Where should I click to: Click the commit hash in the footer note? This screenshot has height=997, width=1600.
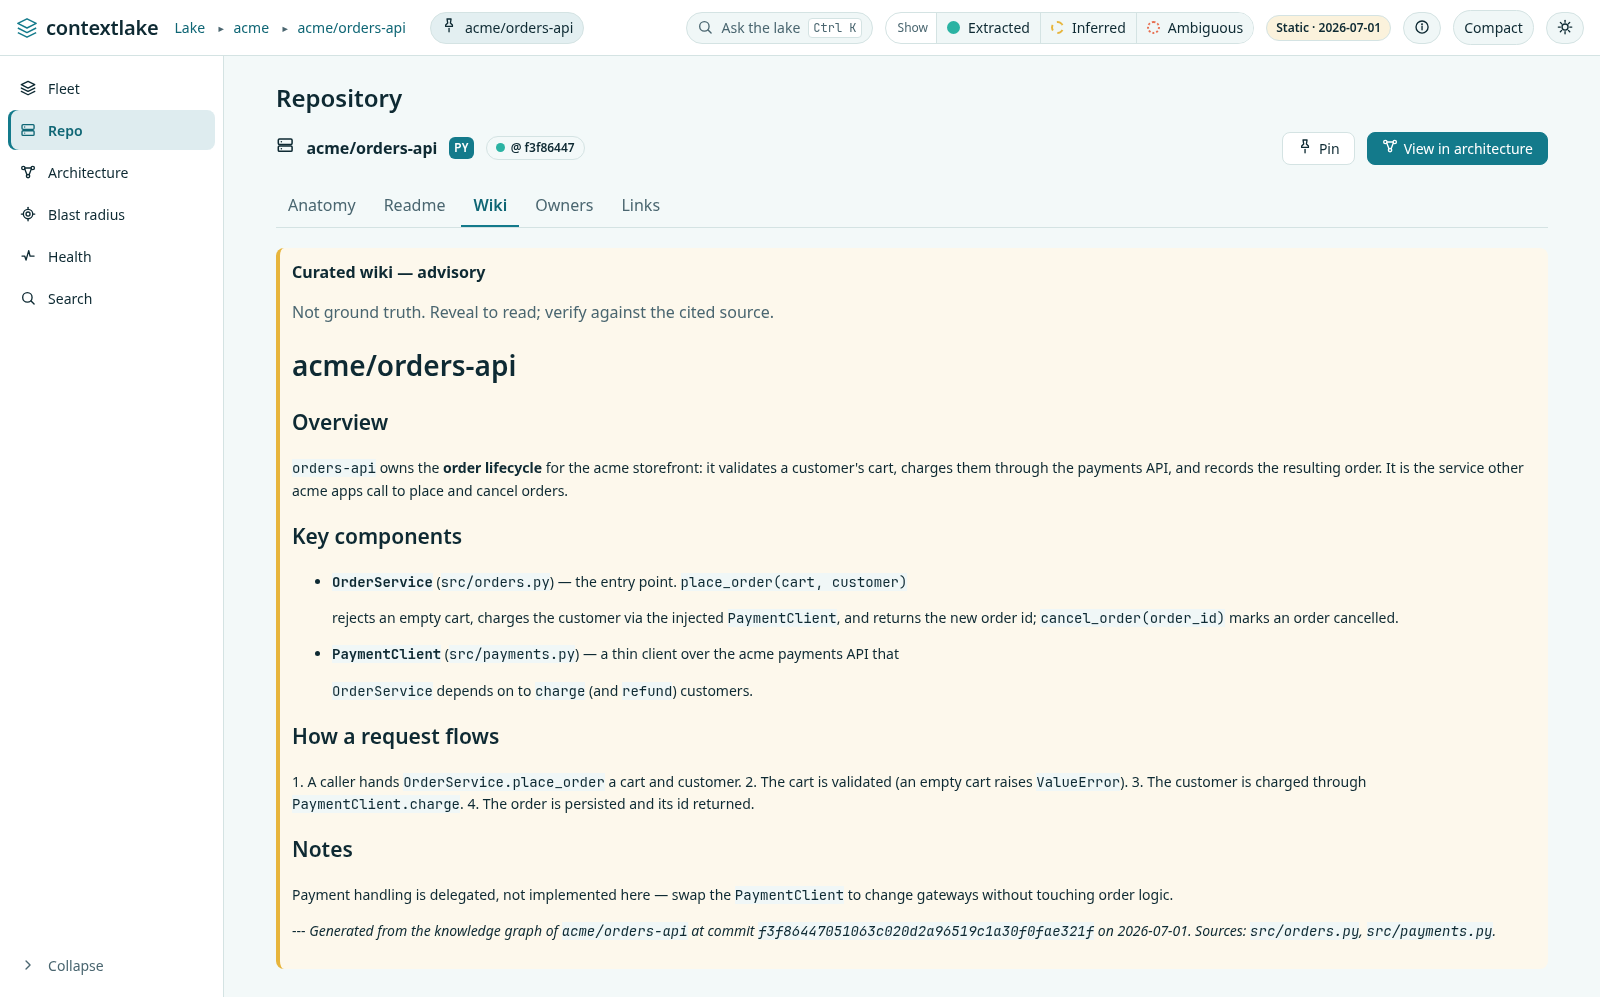tap(925, 931)
